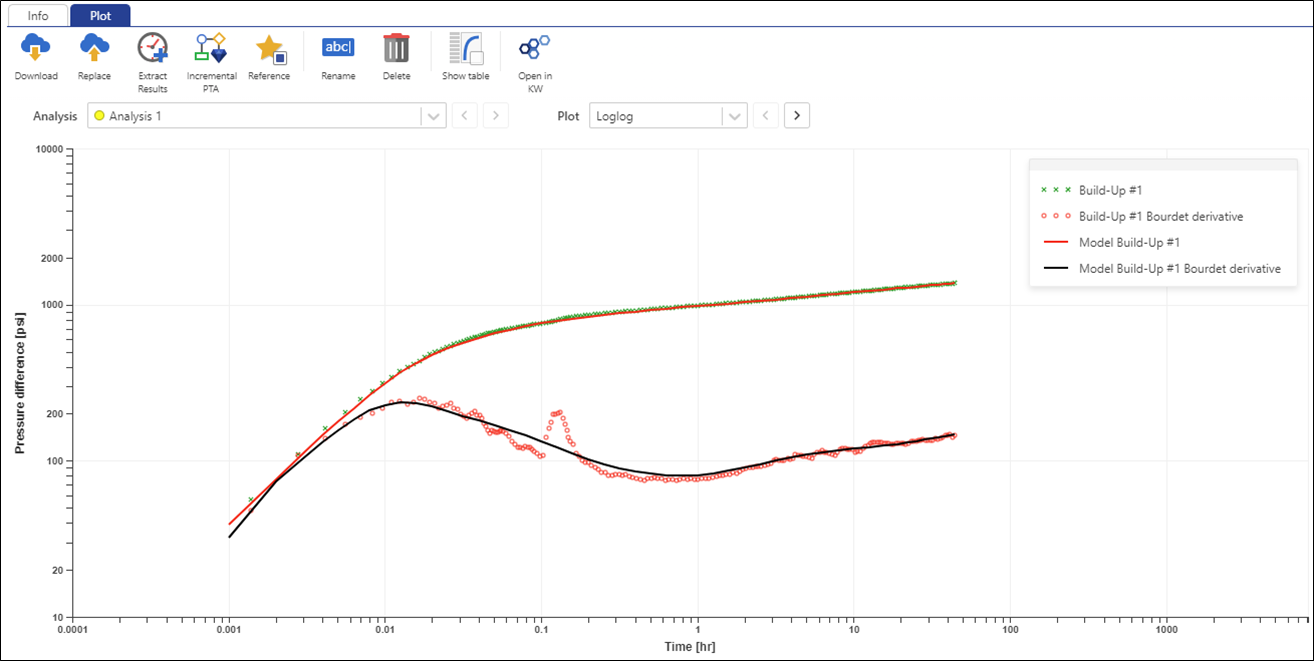Click the Analysis field label
This screenshot has height=661, width=1314.
pos(55,116)
